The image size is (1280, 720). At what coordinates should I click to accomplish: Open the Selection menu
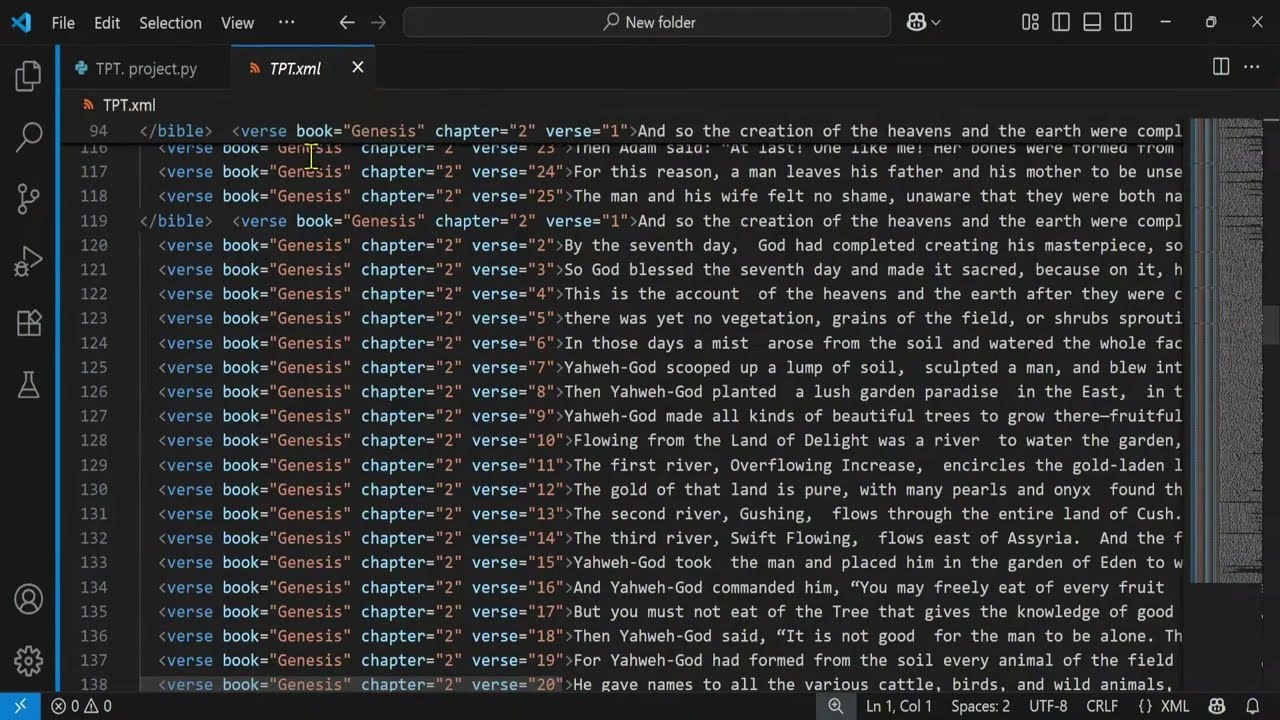click(x=170, y=22)
